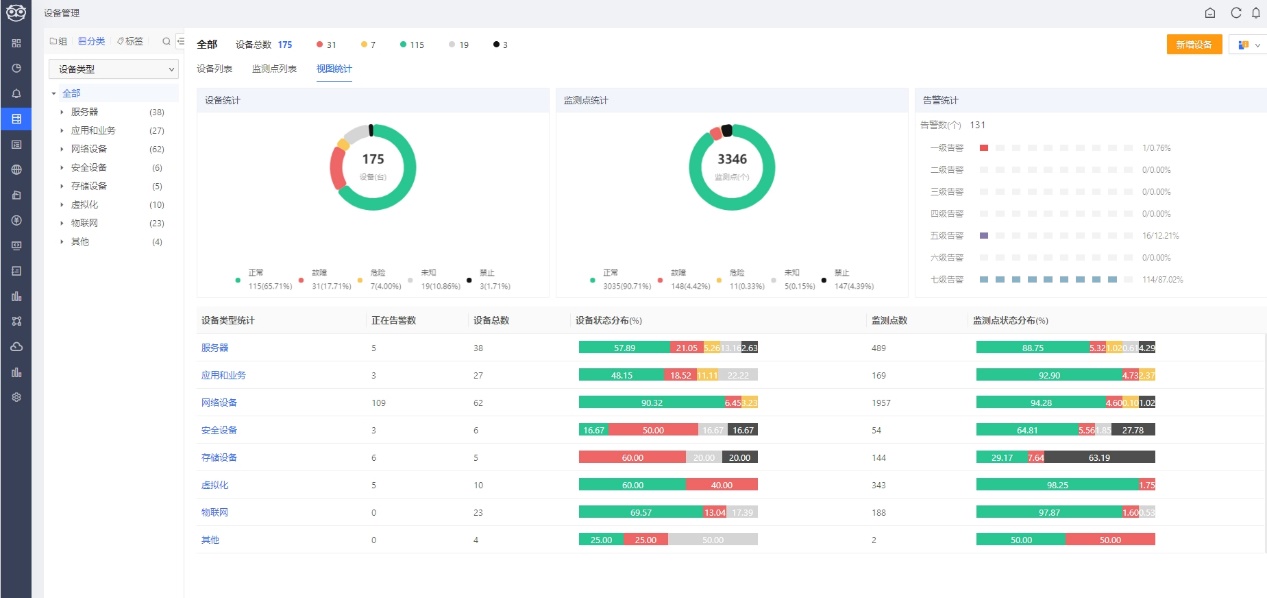This screenshot has width=1267, height=598.
Task: Click green 57.89 segment in 服务器 row
Action: coord(624,348)
